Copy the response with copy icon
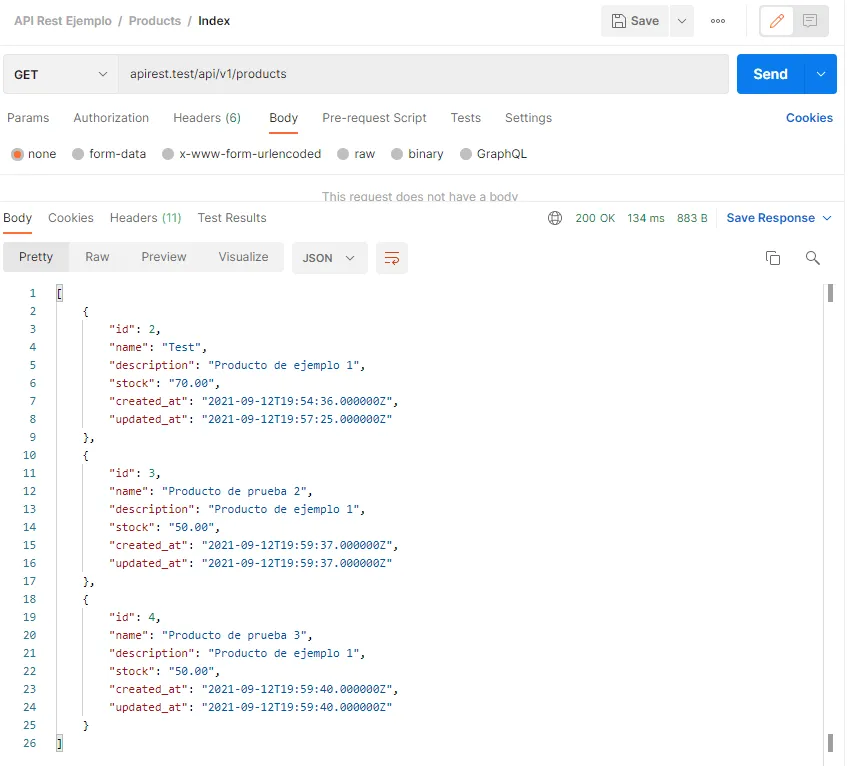 (773, 258)
